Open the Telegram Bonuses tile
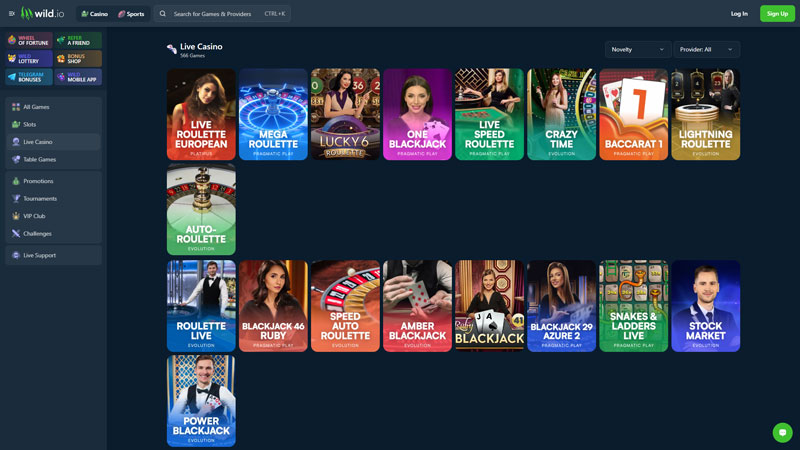This screenshot has height=450, width=800. pyautogui.click(x=28, y=76)
